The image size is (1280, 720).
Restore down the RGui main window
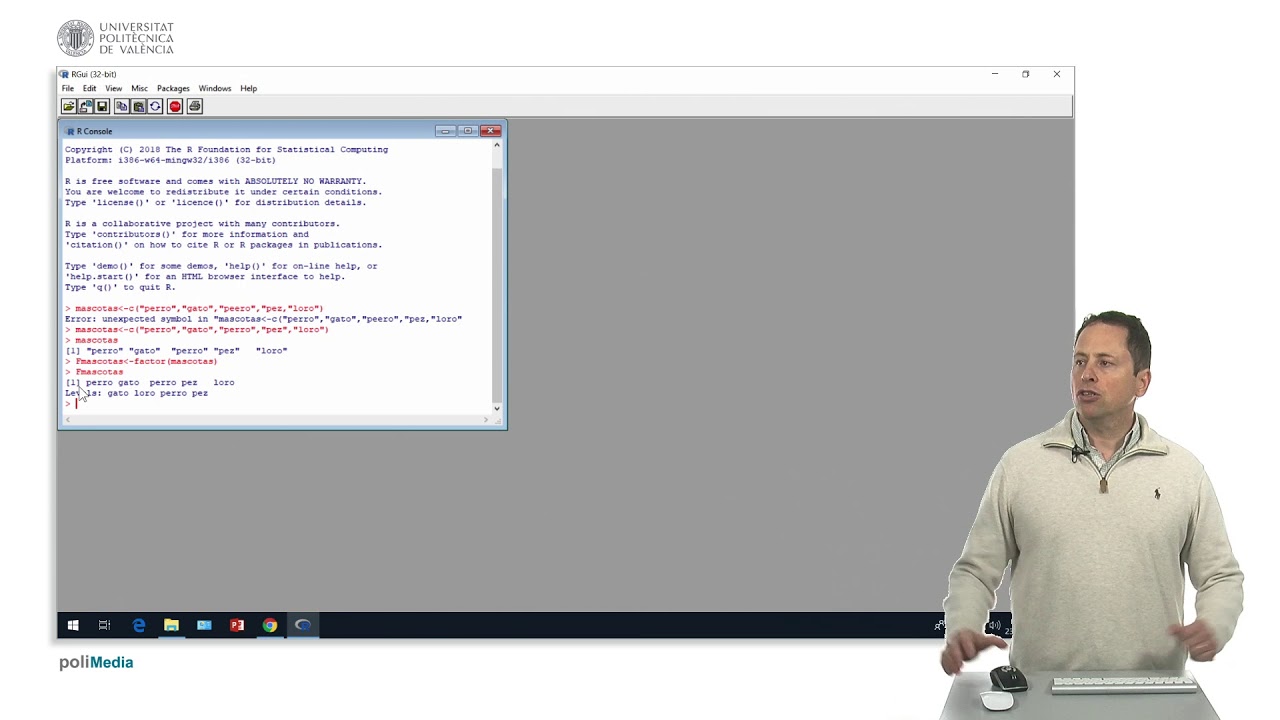1025,74
